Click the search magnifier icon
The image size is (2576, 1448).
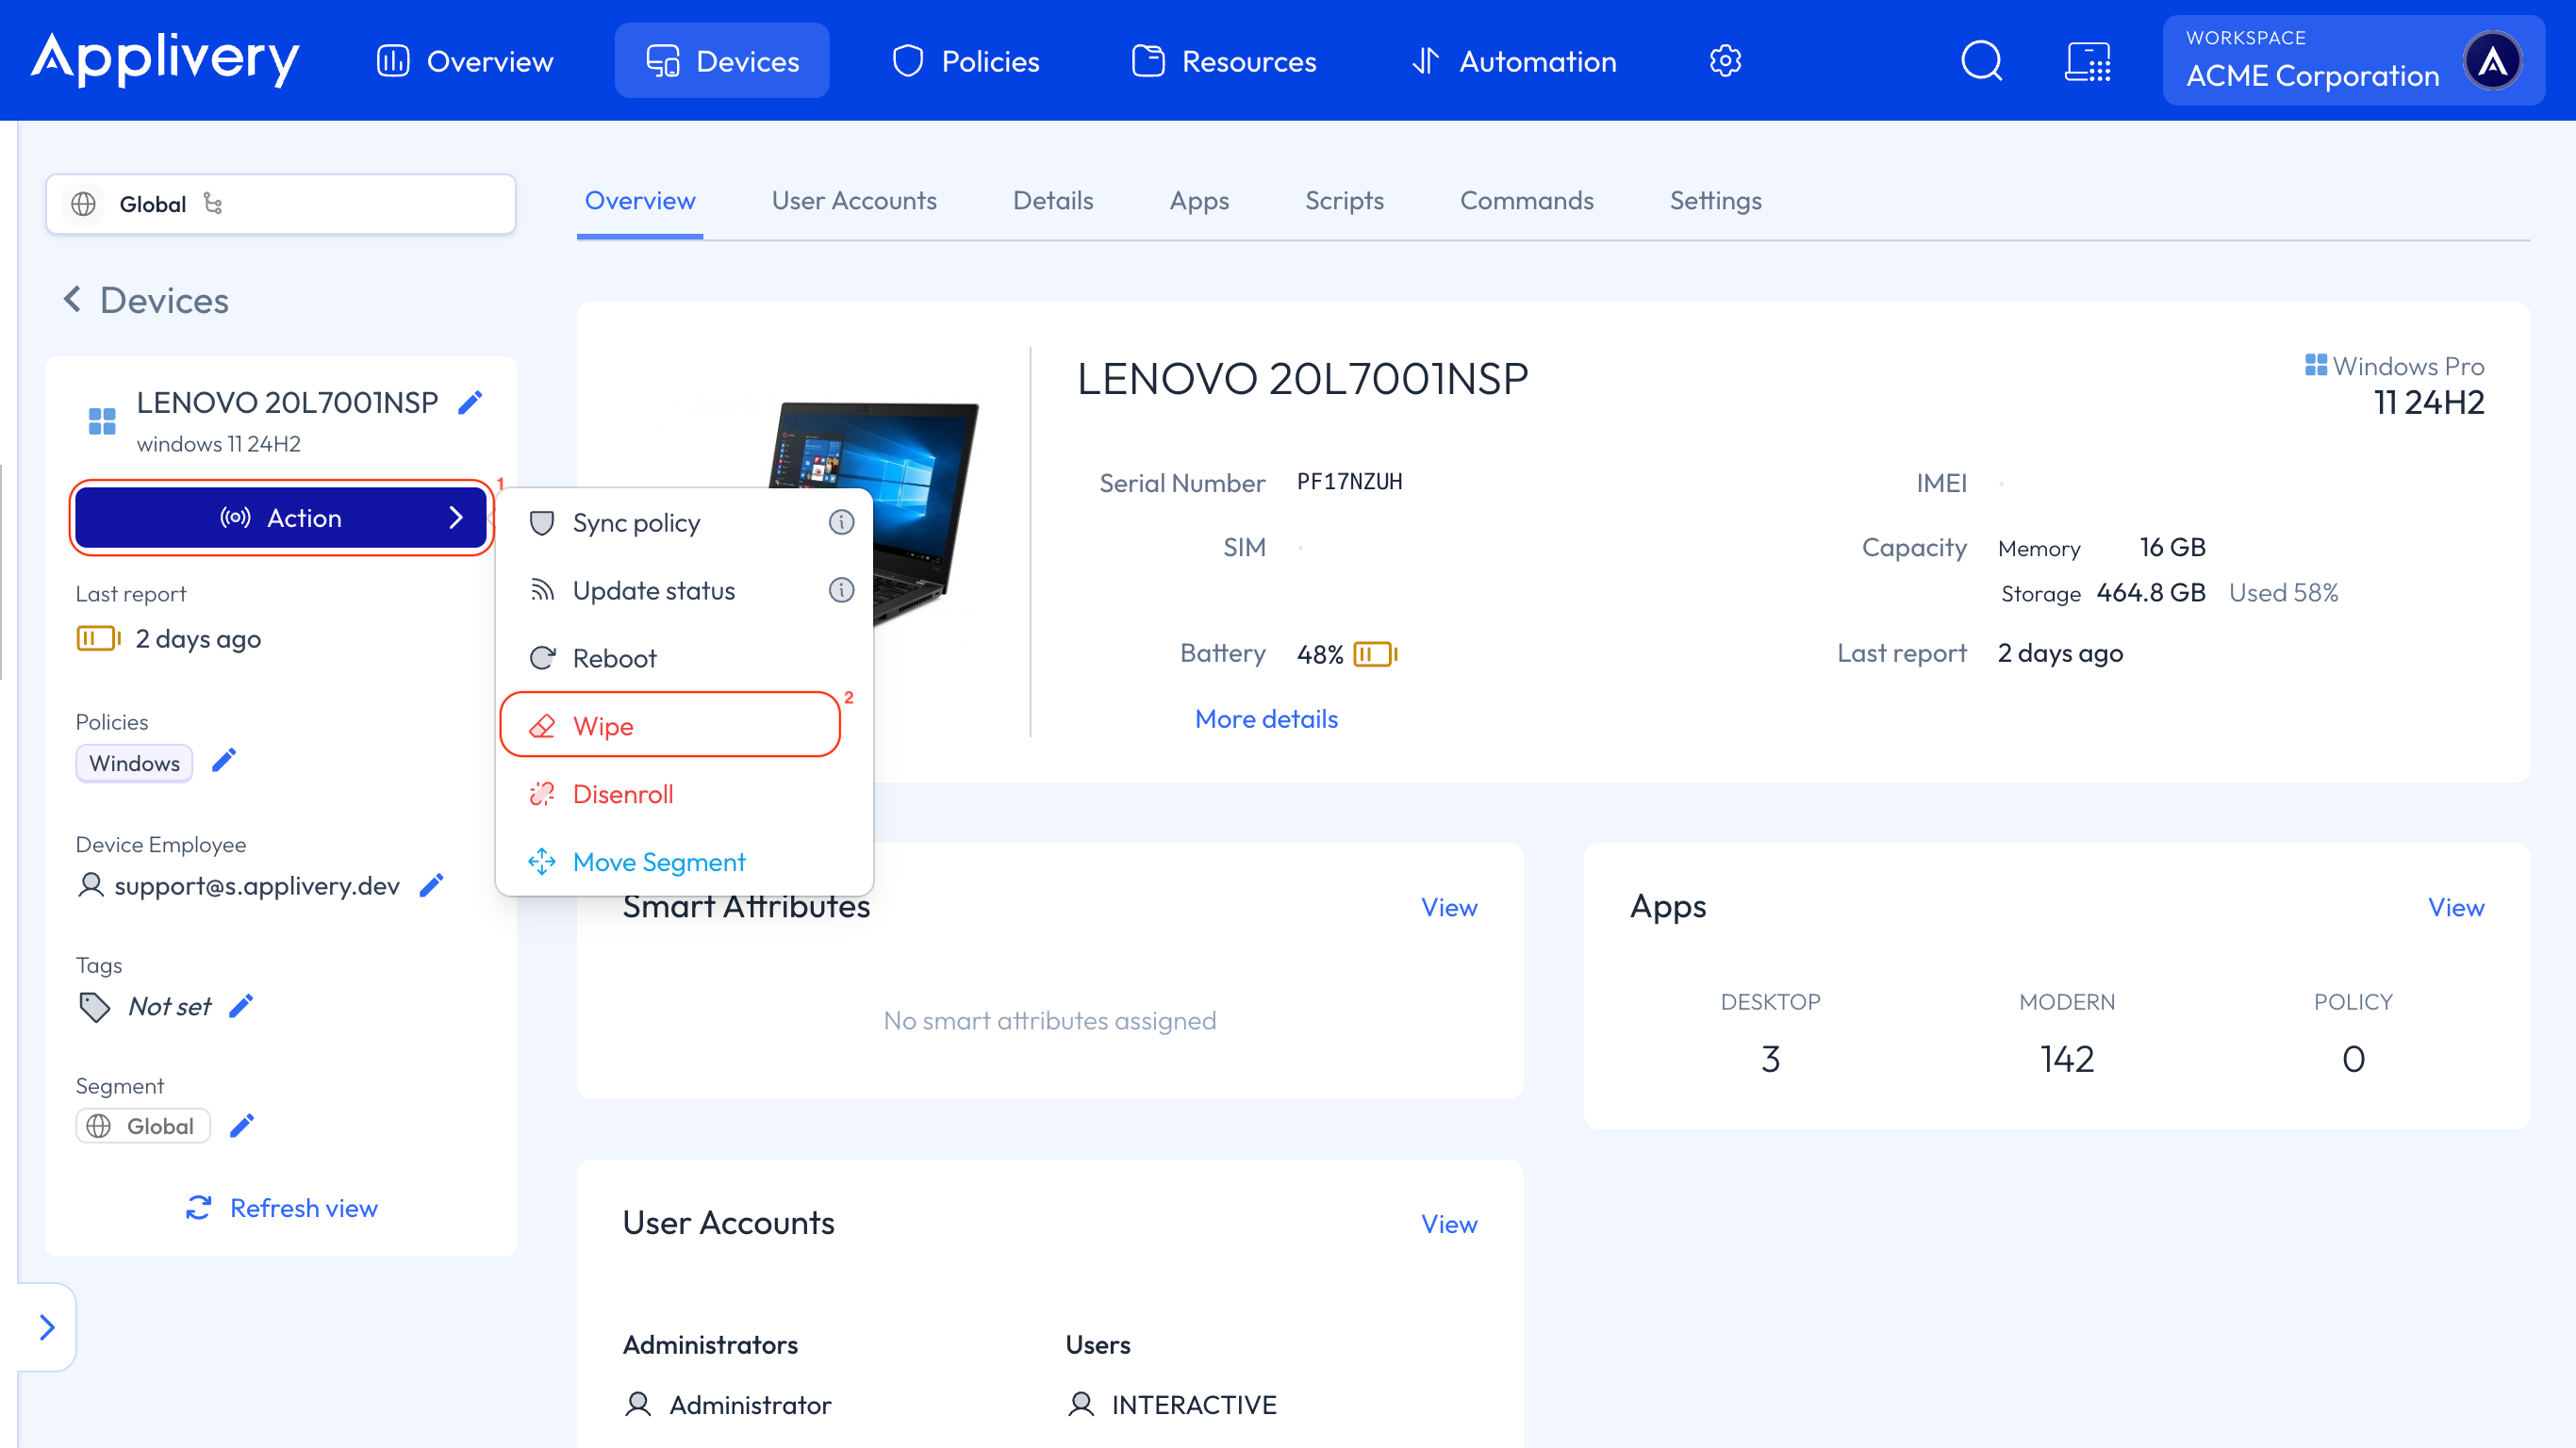(x=1981, y=61)
